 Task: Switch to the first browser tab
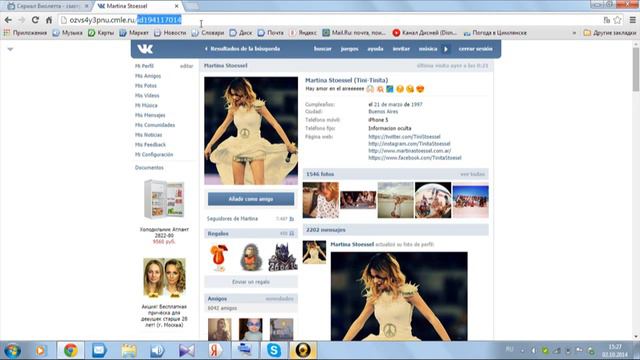tap(48, 6)
